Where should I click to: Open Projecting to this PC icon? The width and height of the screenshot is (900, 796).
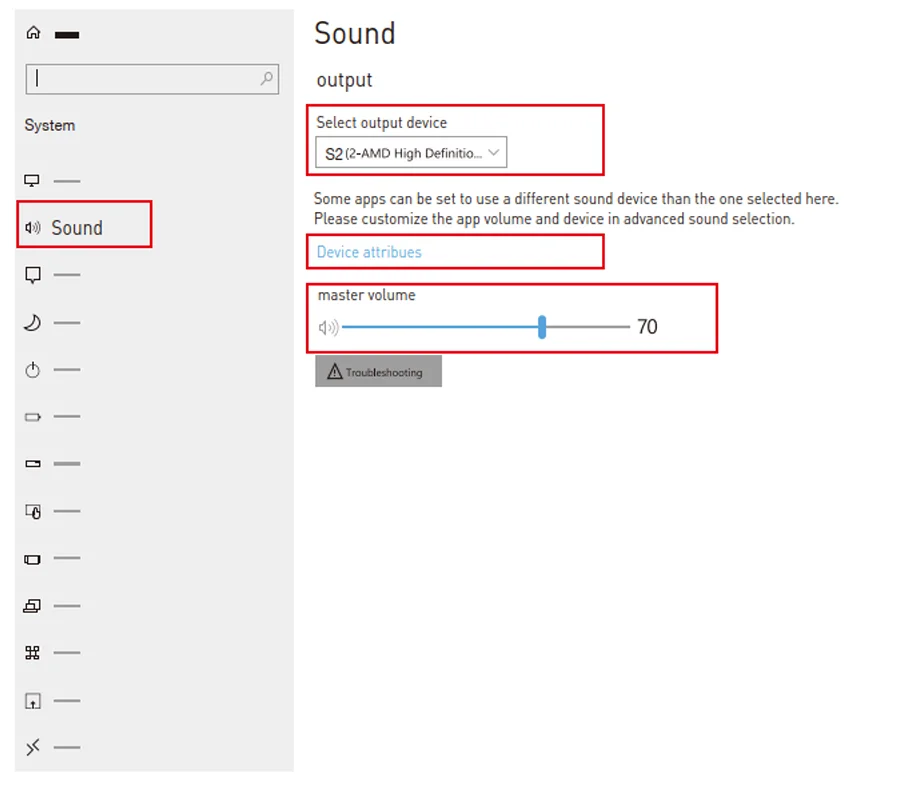tap(32, 606)
